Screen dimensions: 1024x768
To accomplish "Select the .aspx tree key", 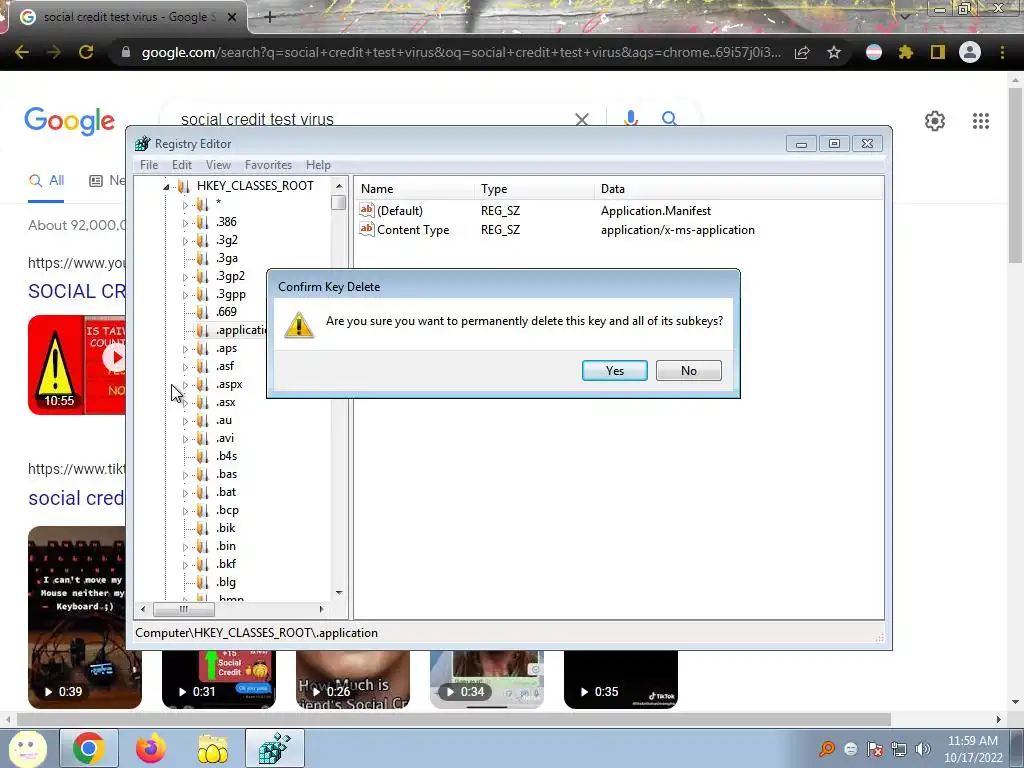I will point(229,385).
